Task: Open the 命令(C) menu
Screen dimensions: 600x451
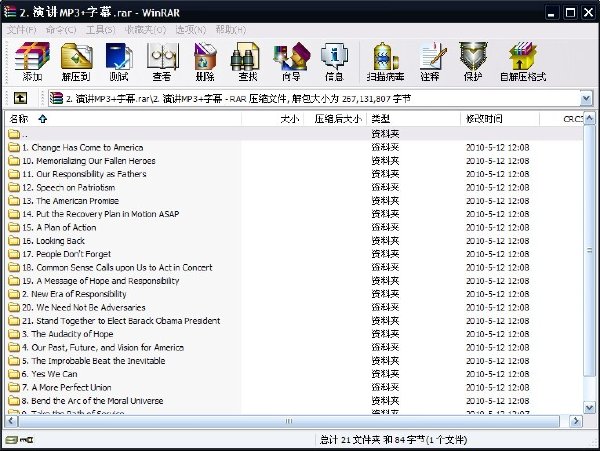Action: [x=61, y=30]
